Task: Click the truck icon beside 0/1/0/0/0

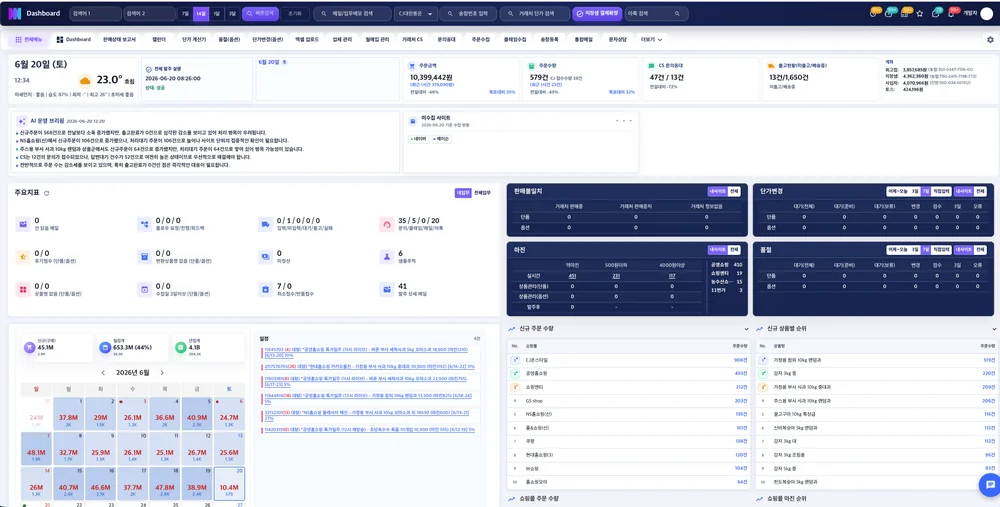Action: click(x=265, y=224)
